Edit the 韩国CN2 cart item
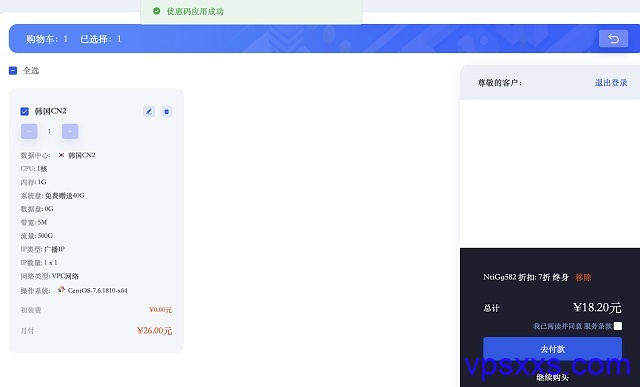640x387 pixels. click(x=149, y=111)
